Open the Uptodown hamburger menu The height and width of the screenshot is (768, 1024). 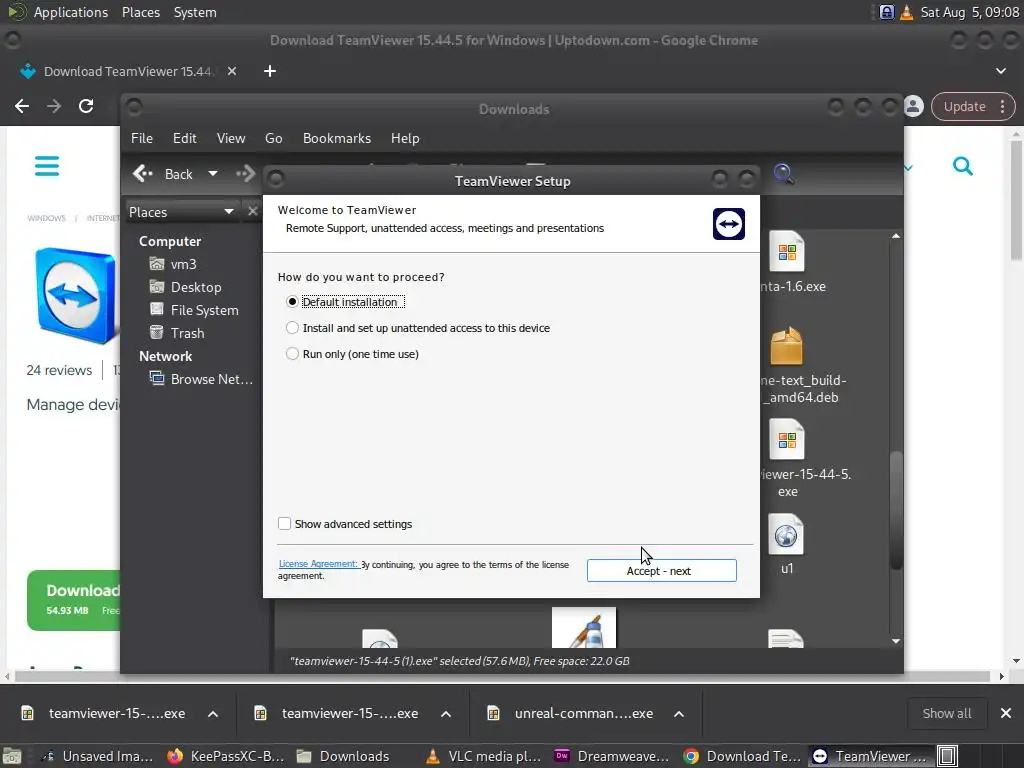coord(47,166)
